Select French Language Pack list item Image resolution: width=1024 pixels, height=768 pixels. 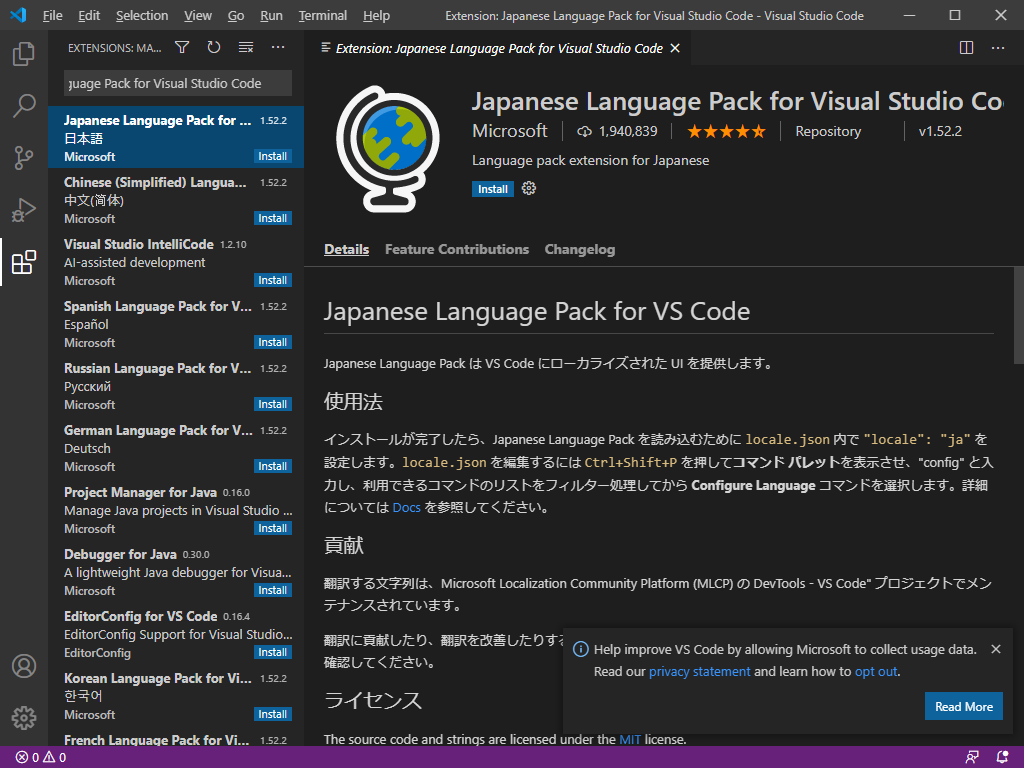(x=176, y=737)
